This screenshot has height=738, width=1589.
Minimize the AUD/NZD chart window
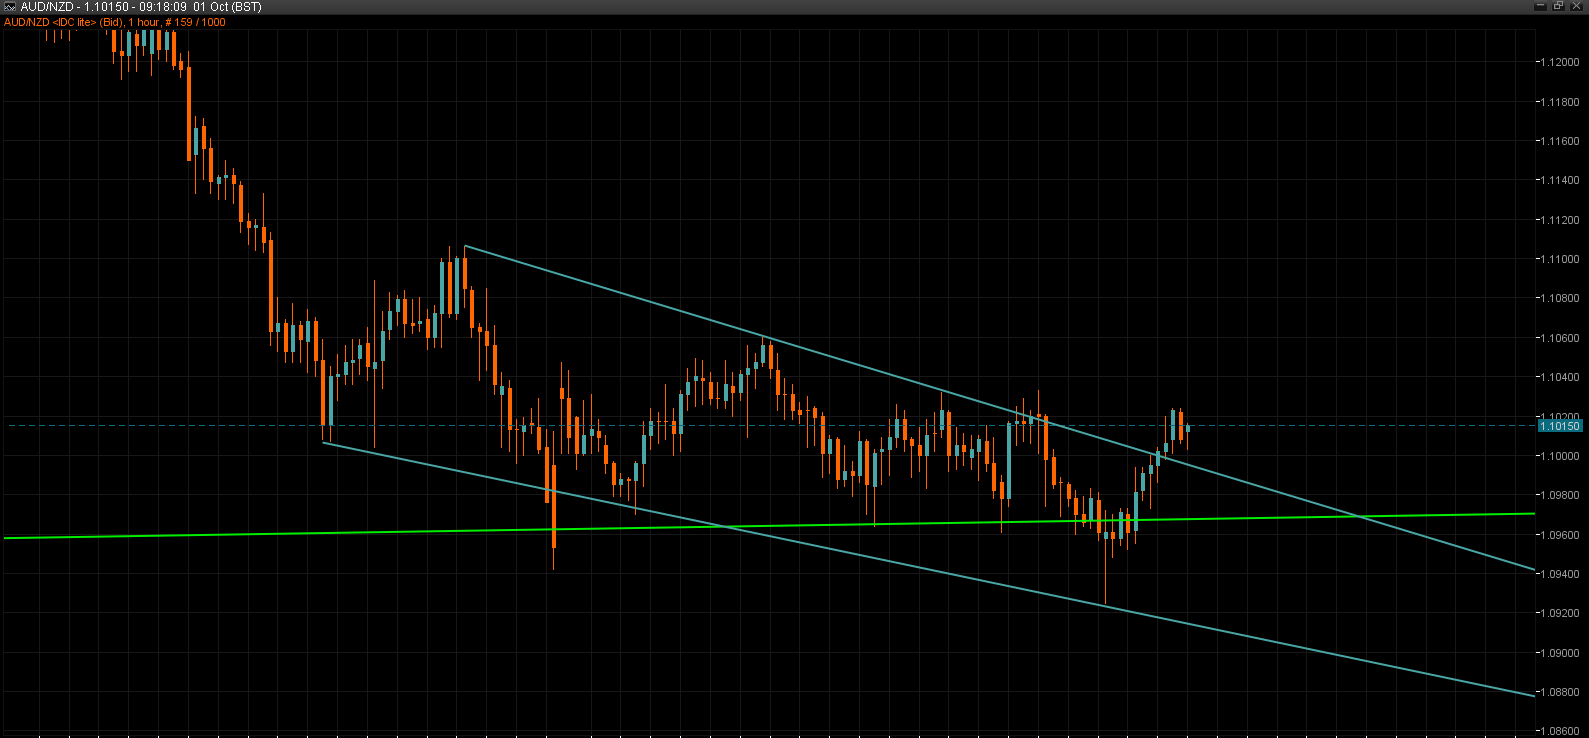coord(1540,6)
